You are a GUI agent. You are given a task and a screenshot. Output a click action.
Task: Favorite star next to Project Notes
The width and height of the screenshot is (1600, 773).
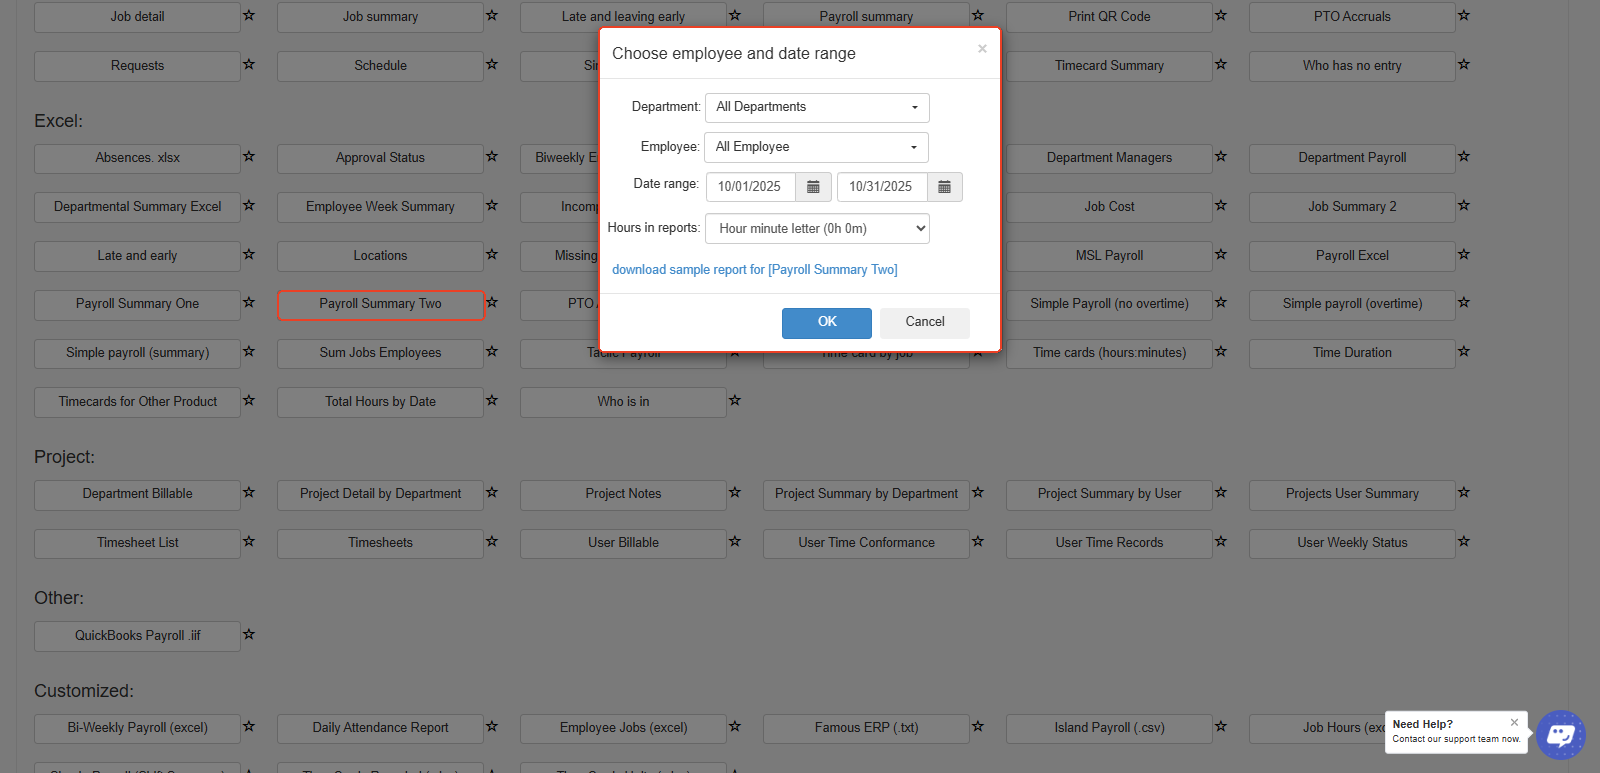pos(735,492)
